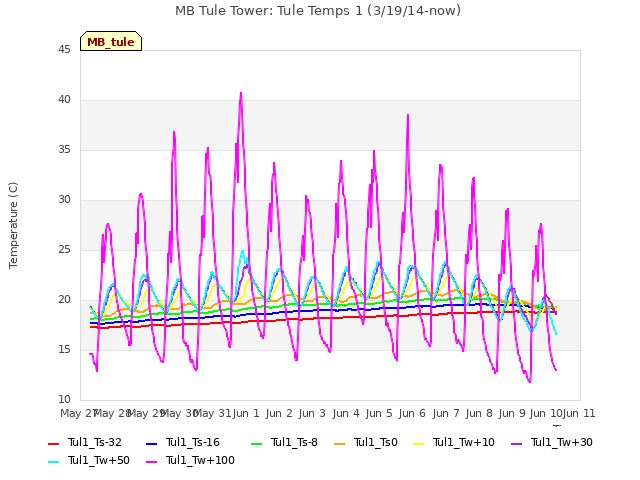Viewport: 640px width, 480px height.
Task: Click the red Tul1_Ts-32 legend swatch
Action: click(53, 443)
